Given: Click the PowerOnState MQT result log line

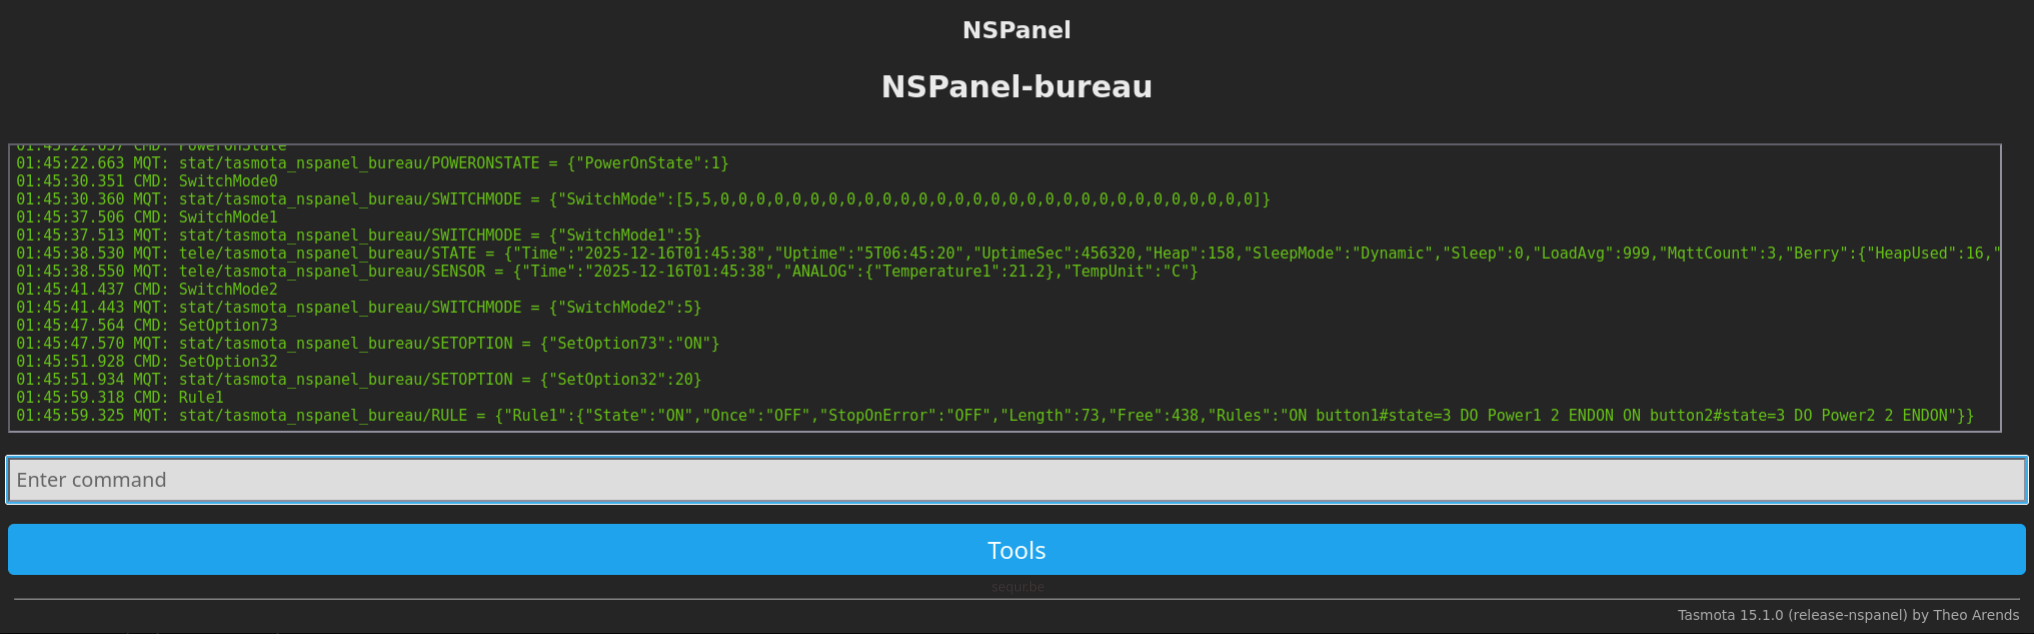Looking at the screenshot, I should 372,163.
